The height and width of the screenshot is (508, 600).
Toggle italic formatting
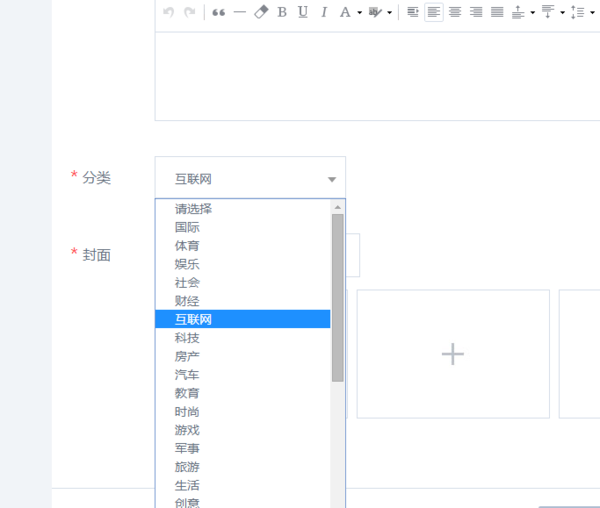[324, 12]
